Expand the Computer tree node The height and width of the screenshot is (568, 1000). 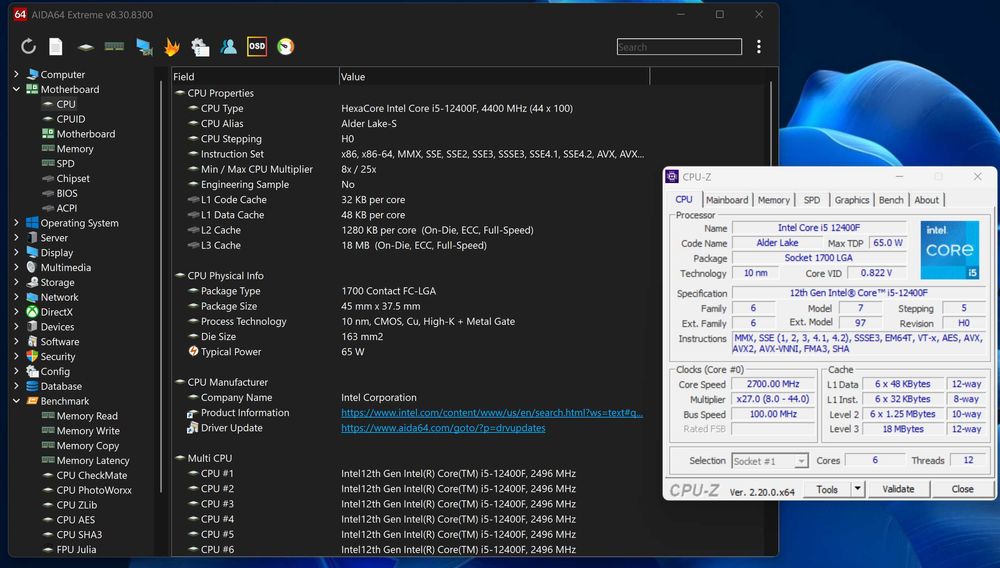tap(17, 74)
